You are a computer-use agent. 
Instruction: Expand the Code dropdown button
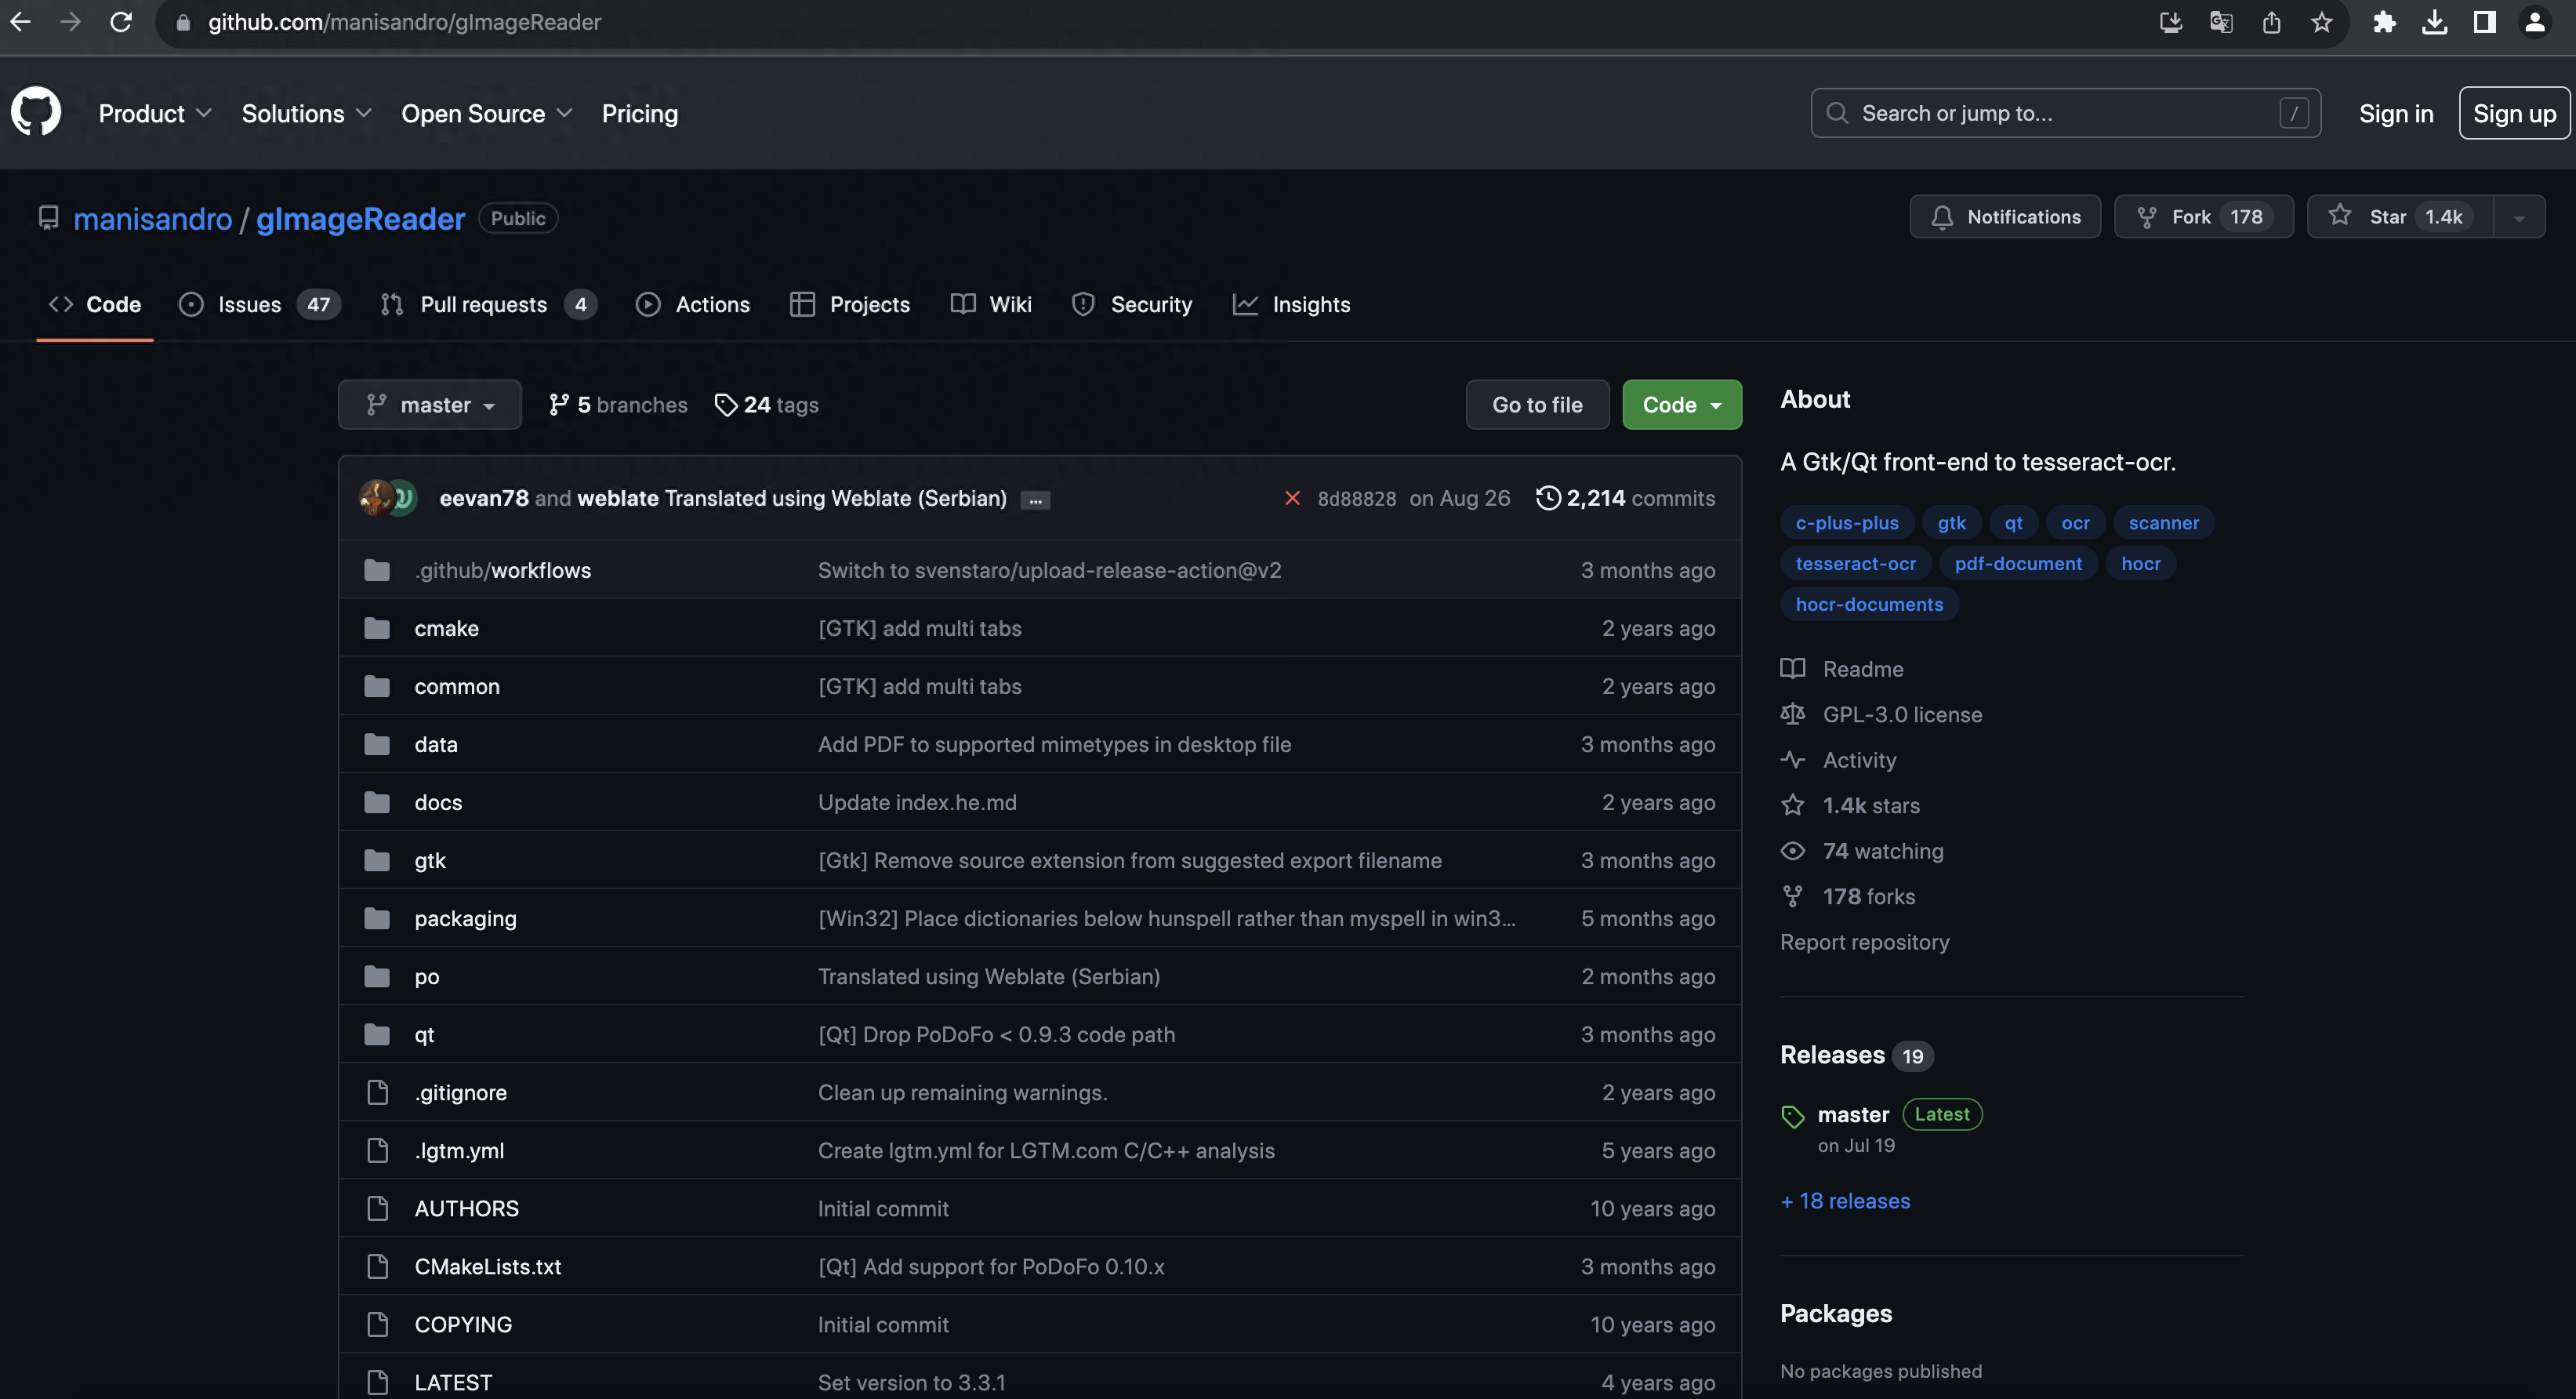click(1679, 403)
